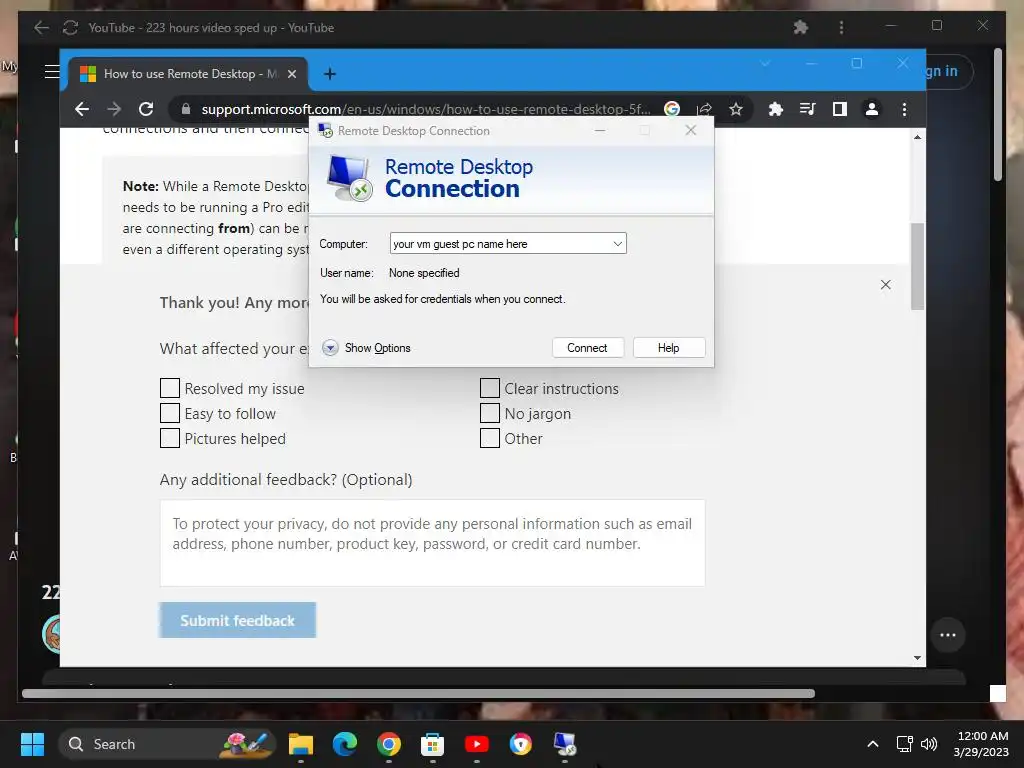
Task: Bookmark this page with the star icon
Action: point(736,109)
